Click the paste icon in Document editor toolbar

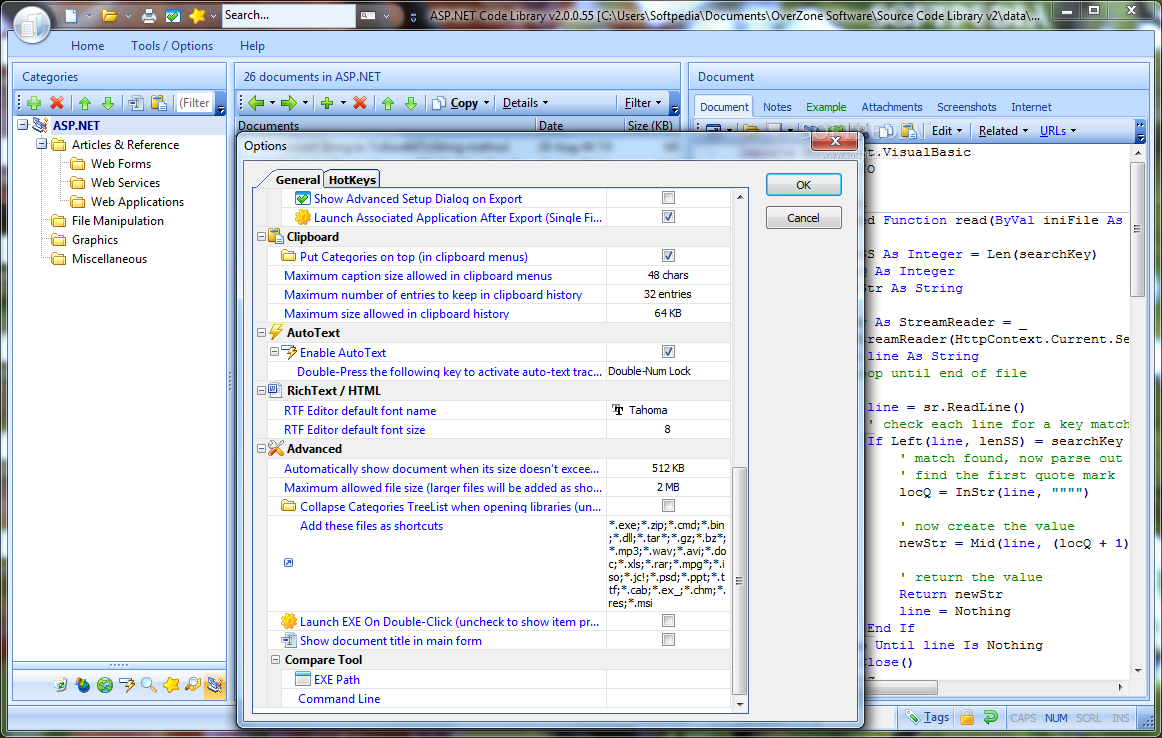pos(909,131)
